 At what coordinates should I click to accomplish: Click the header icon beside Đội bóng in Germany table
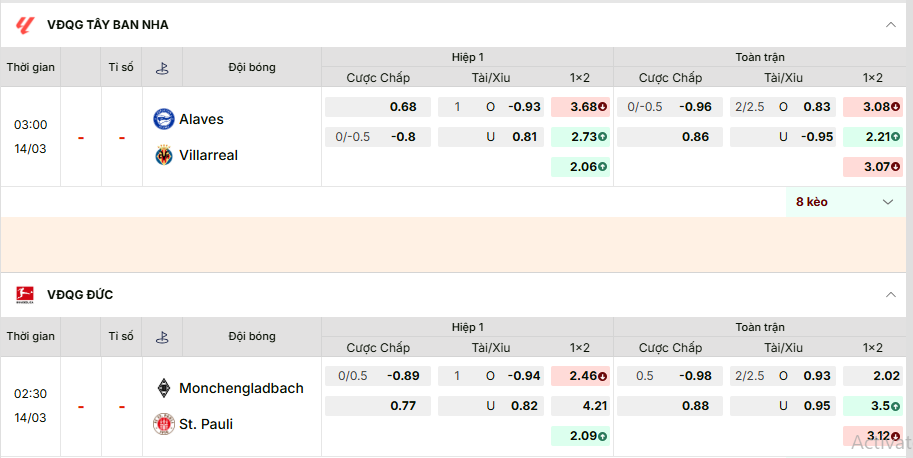[162, 337]
